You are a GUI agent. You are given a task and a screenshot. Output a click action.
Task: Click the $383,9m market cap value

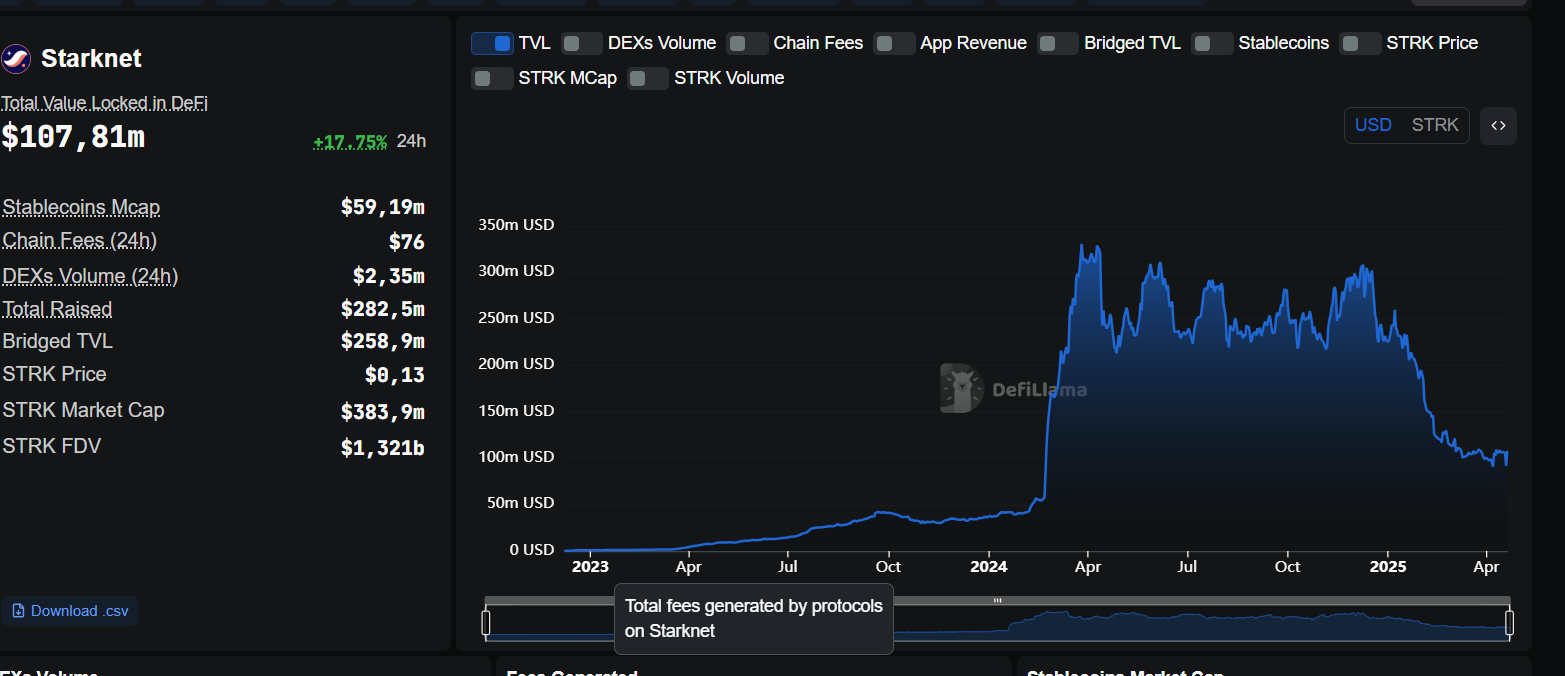click(383, 411)
